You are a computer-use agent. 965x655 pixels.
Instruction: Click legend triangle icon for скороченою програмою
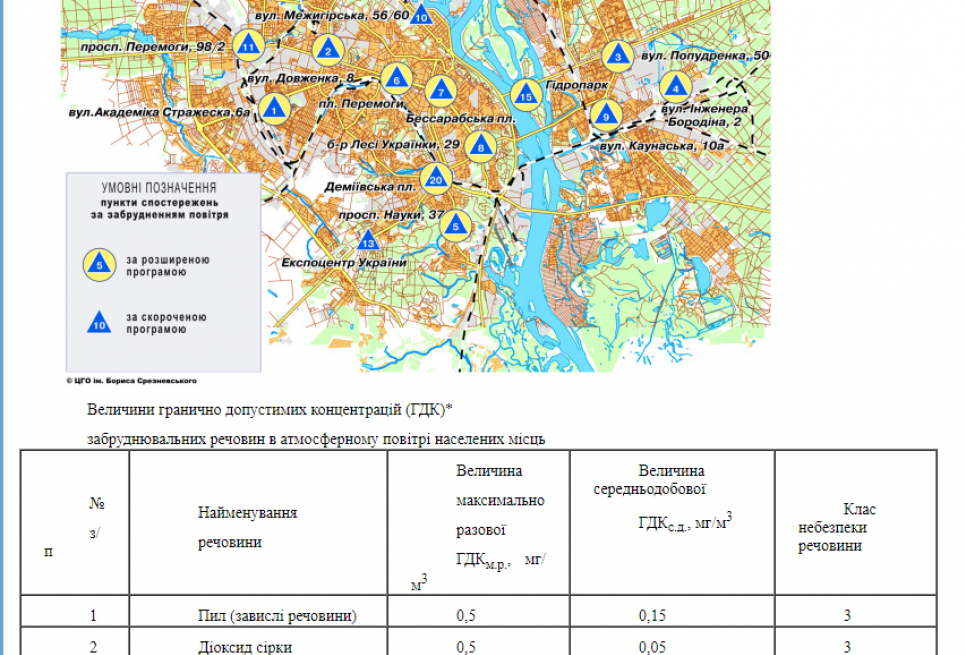click(x=98, y=322)
